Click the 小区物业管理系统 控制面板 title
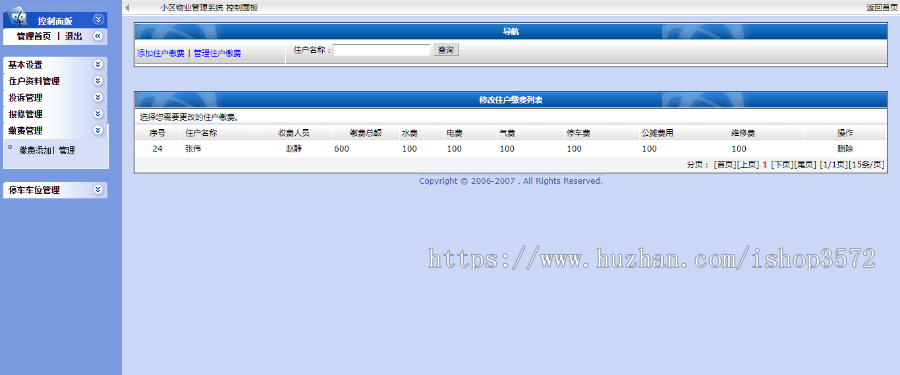 pos(209,7)
